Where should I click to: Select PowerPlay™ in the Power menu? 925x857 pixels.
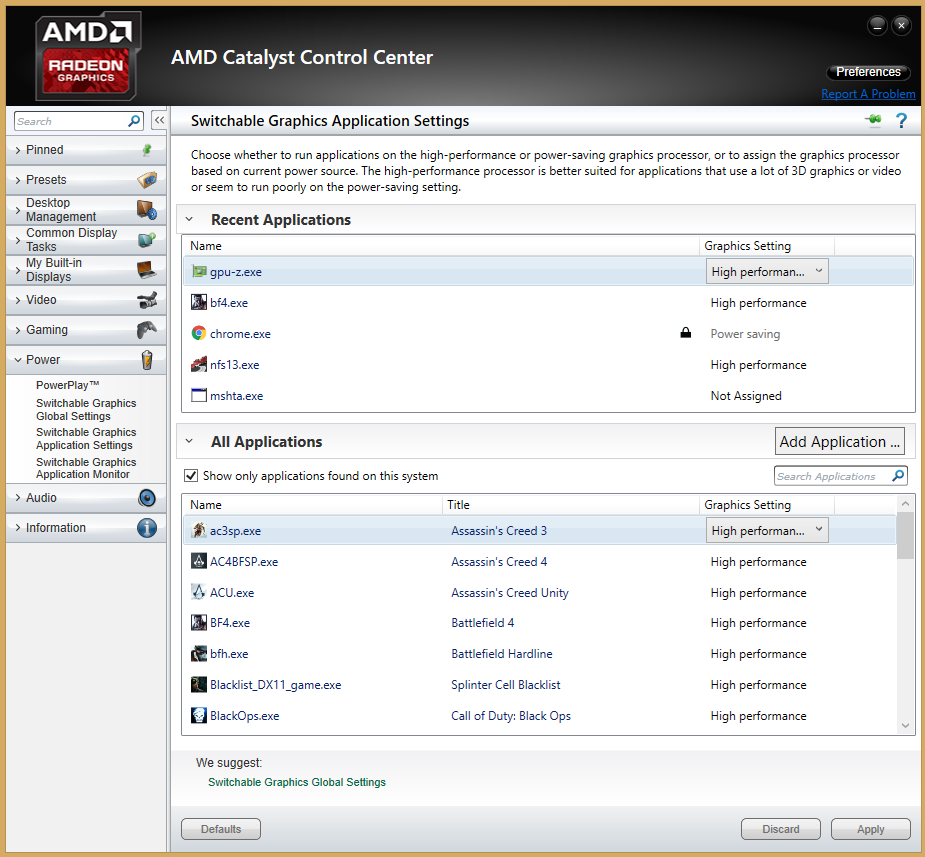[x=68, y=385]
